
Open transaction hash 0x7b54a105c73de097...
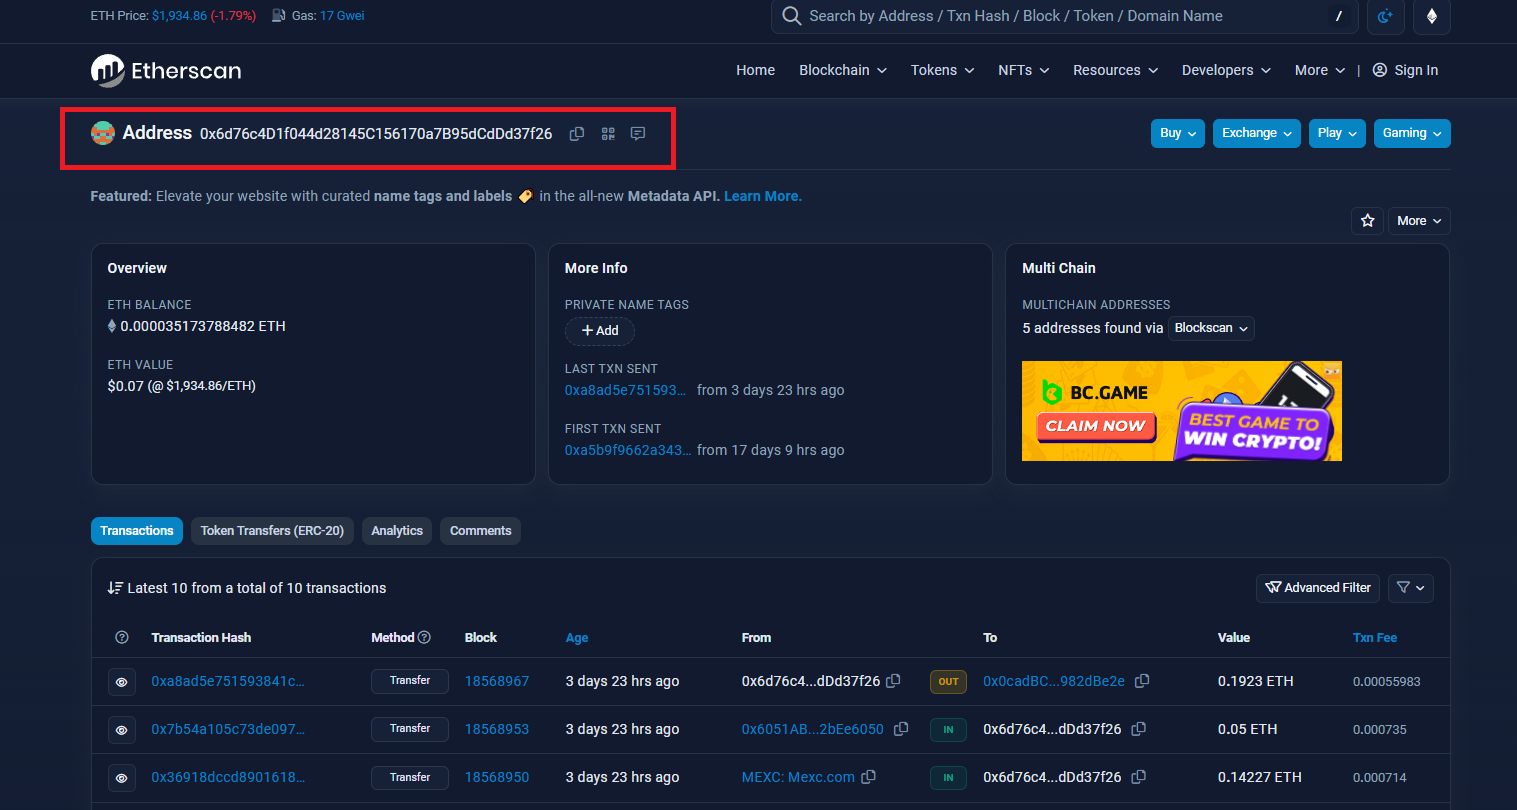228,729
